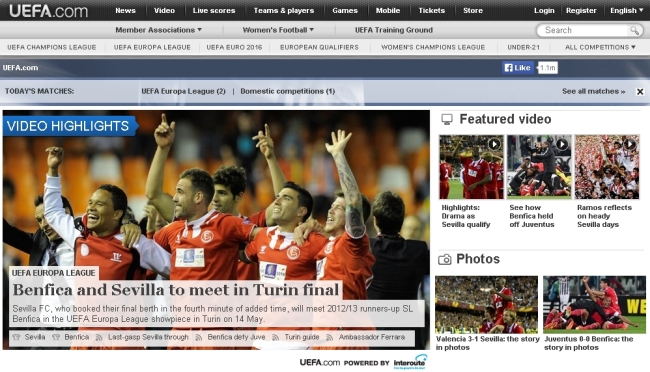Click the search magnifier icon

pos(634,30)
